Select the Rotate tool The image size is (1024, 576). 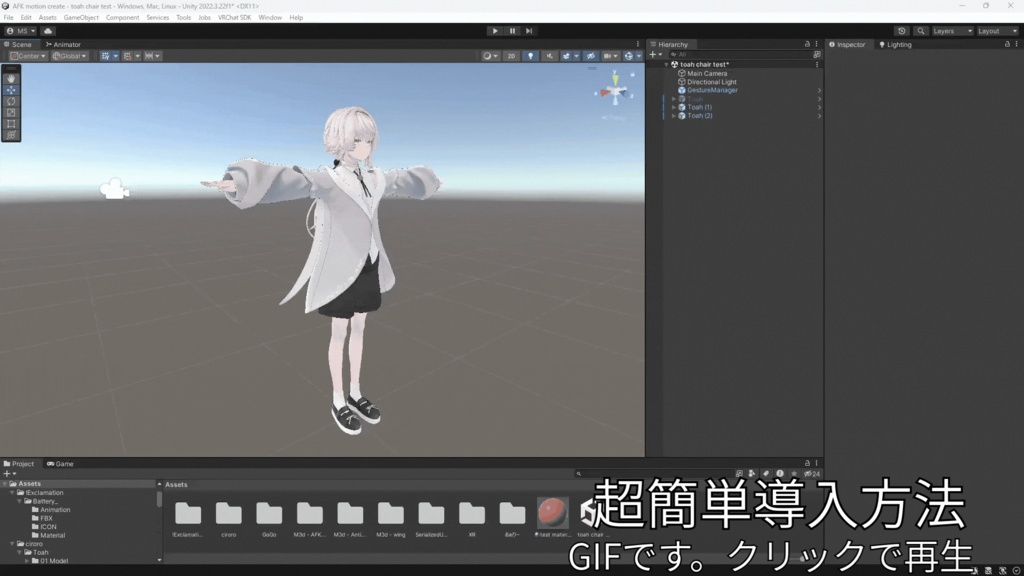coord(11,101)
